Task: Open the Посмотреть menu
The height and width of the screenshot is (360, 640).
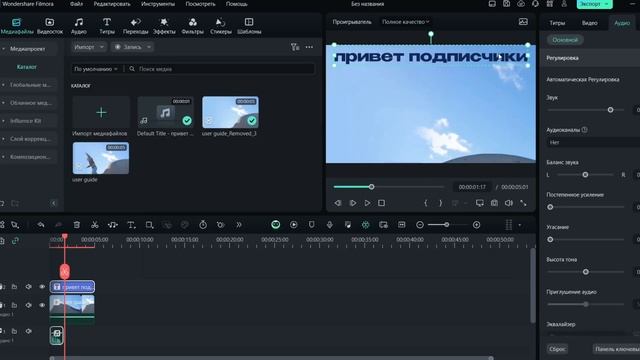Action: (200, 4)
